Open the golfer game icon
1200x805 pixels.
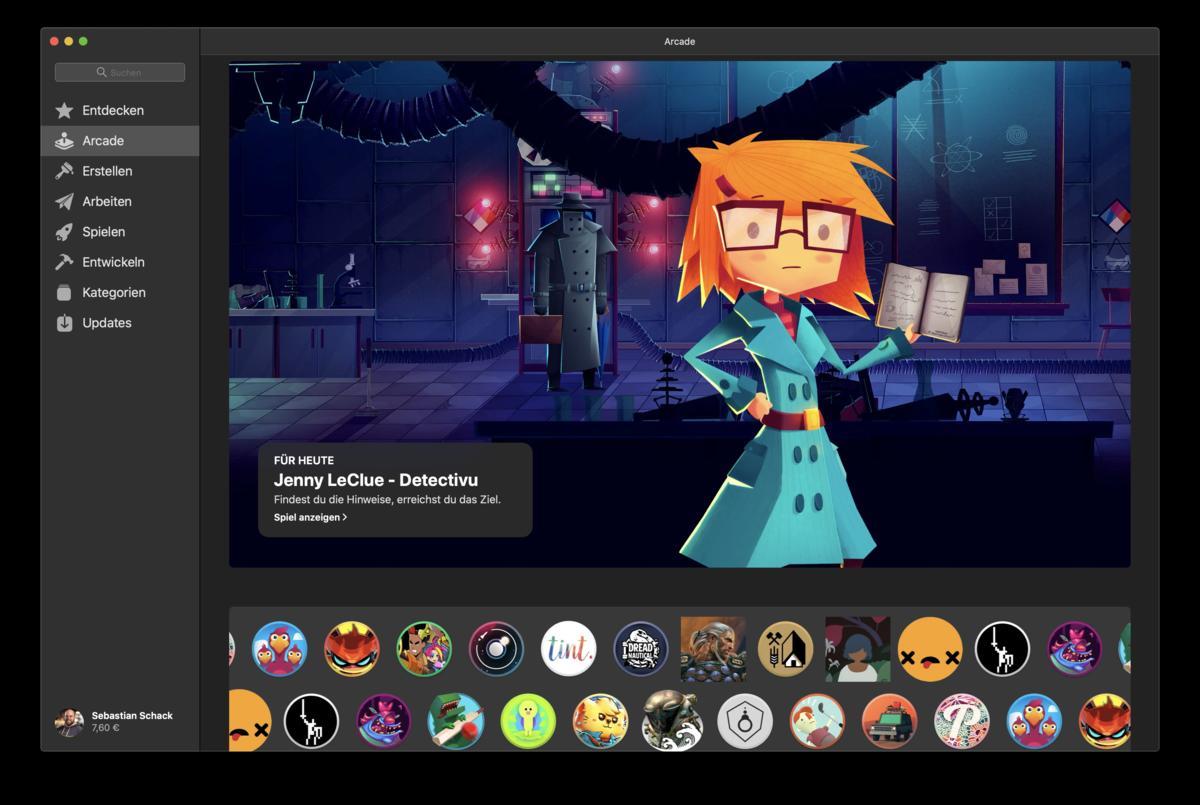(817, 721)
